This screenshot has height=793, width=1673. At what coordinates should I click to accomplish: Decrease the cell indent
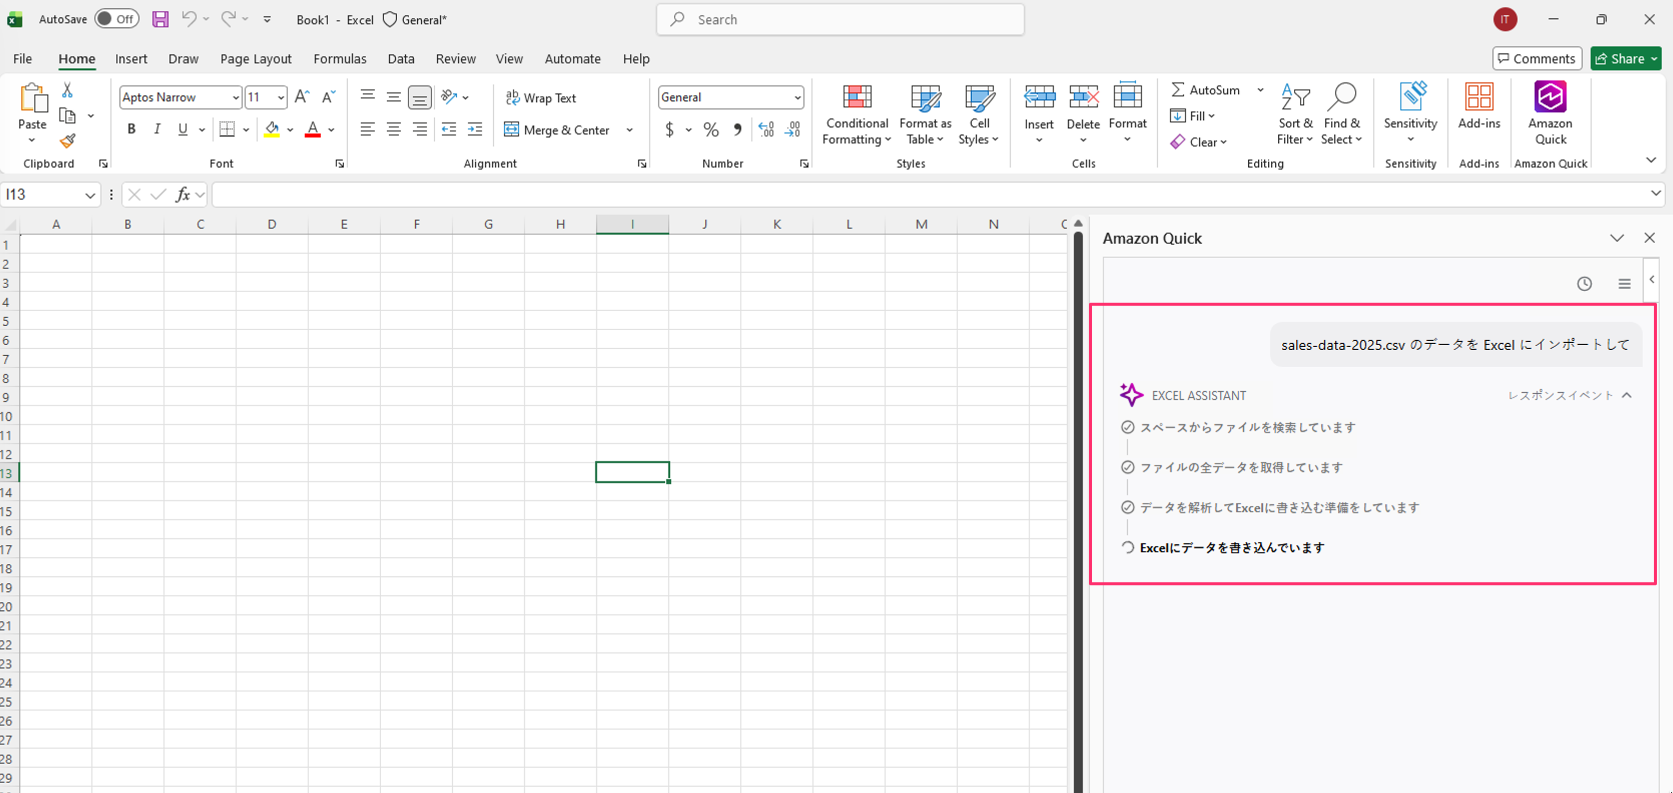(x=448, y=129)
